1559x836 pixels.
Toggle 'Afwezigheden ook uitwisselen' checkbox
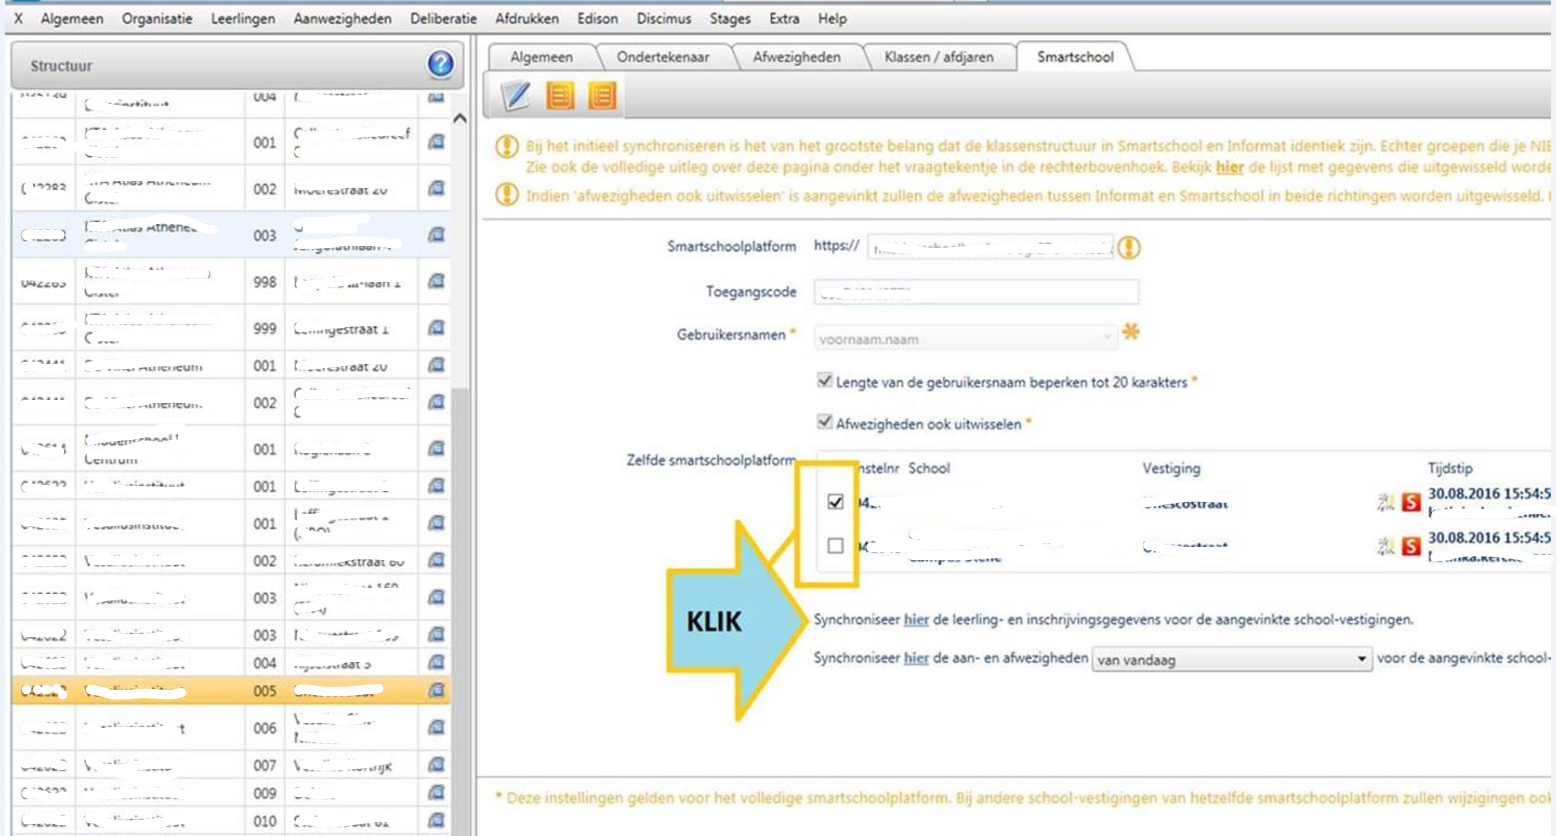(x=825, y=422)
